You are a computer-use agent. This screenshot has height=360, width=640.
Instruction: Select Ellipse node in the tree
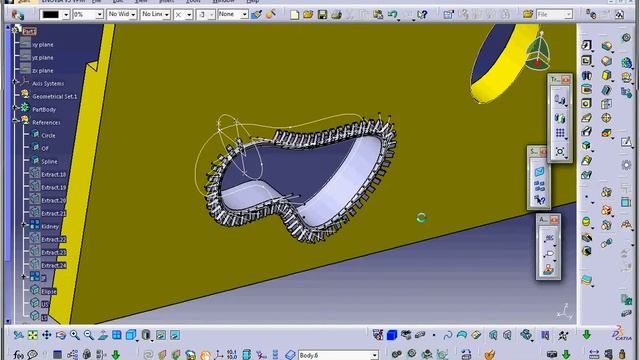point(49,291)
